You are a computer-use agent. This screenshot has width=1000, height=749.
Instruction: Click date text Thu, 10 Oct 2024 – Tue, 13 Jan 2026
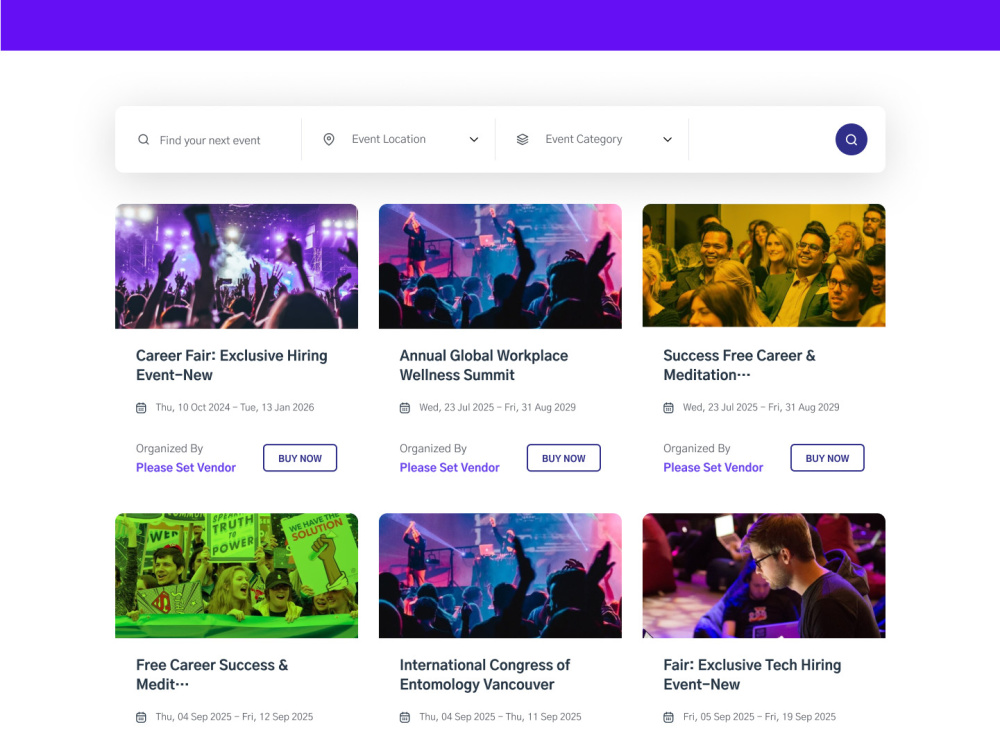coord(235,407)
